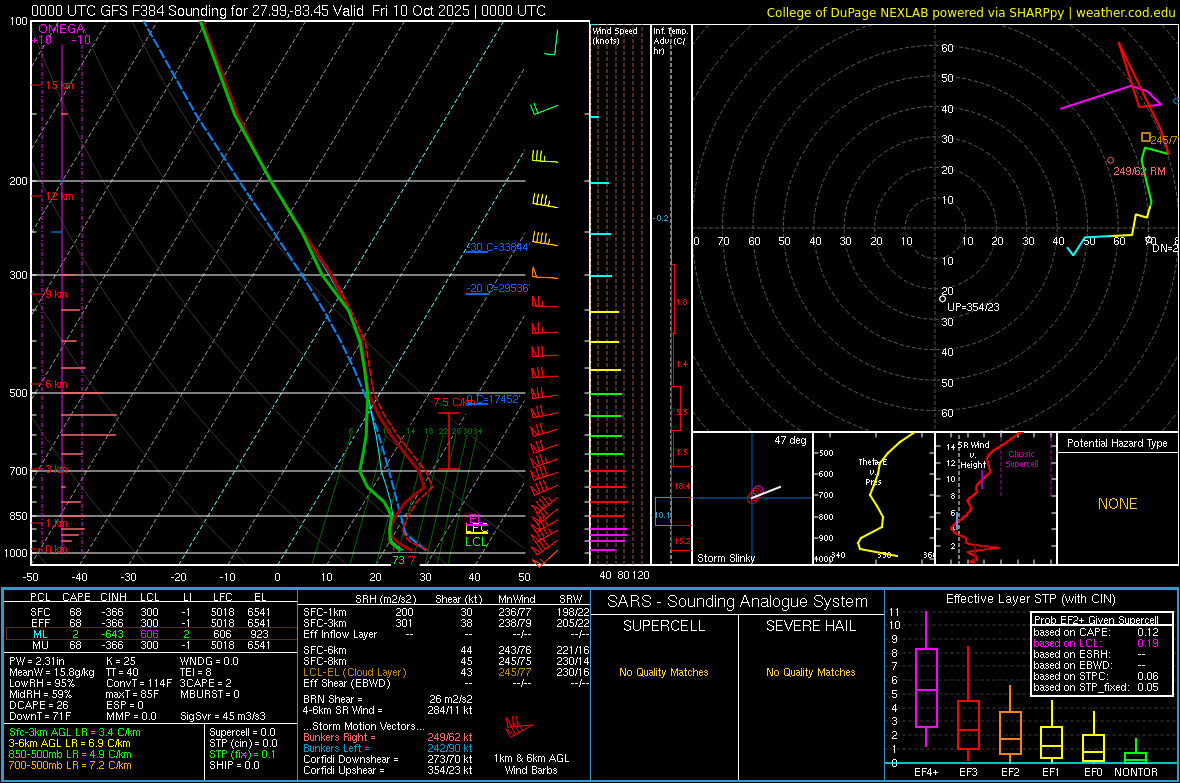Click the based on LCL: 0.19 line
1180x783 pixels.
(x=1096, y=643)
